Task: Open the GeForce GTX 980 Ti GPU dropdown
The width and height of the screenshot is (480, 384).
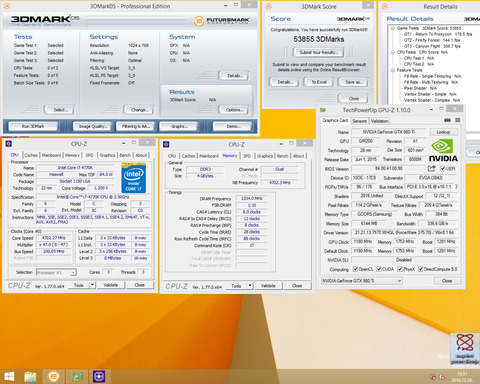Action: pos(362,281)
